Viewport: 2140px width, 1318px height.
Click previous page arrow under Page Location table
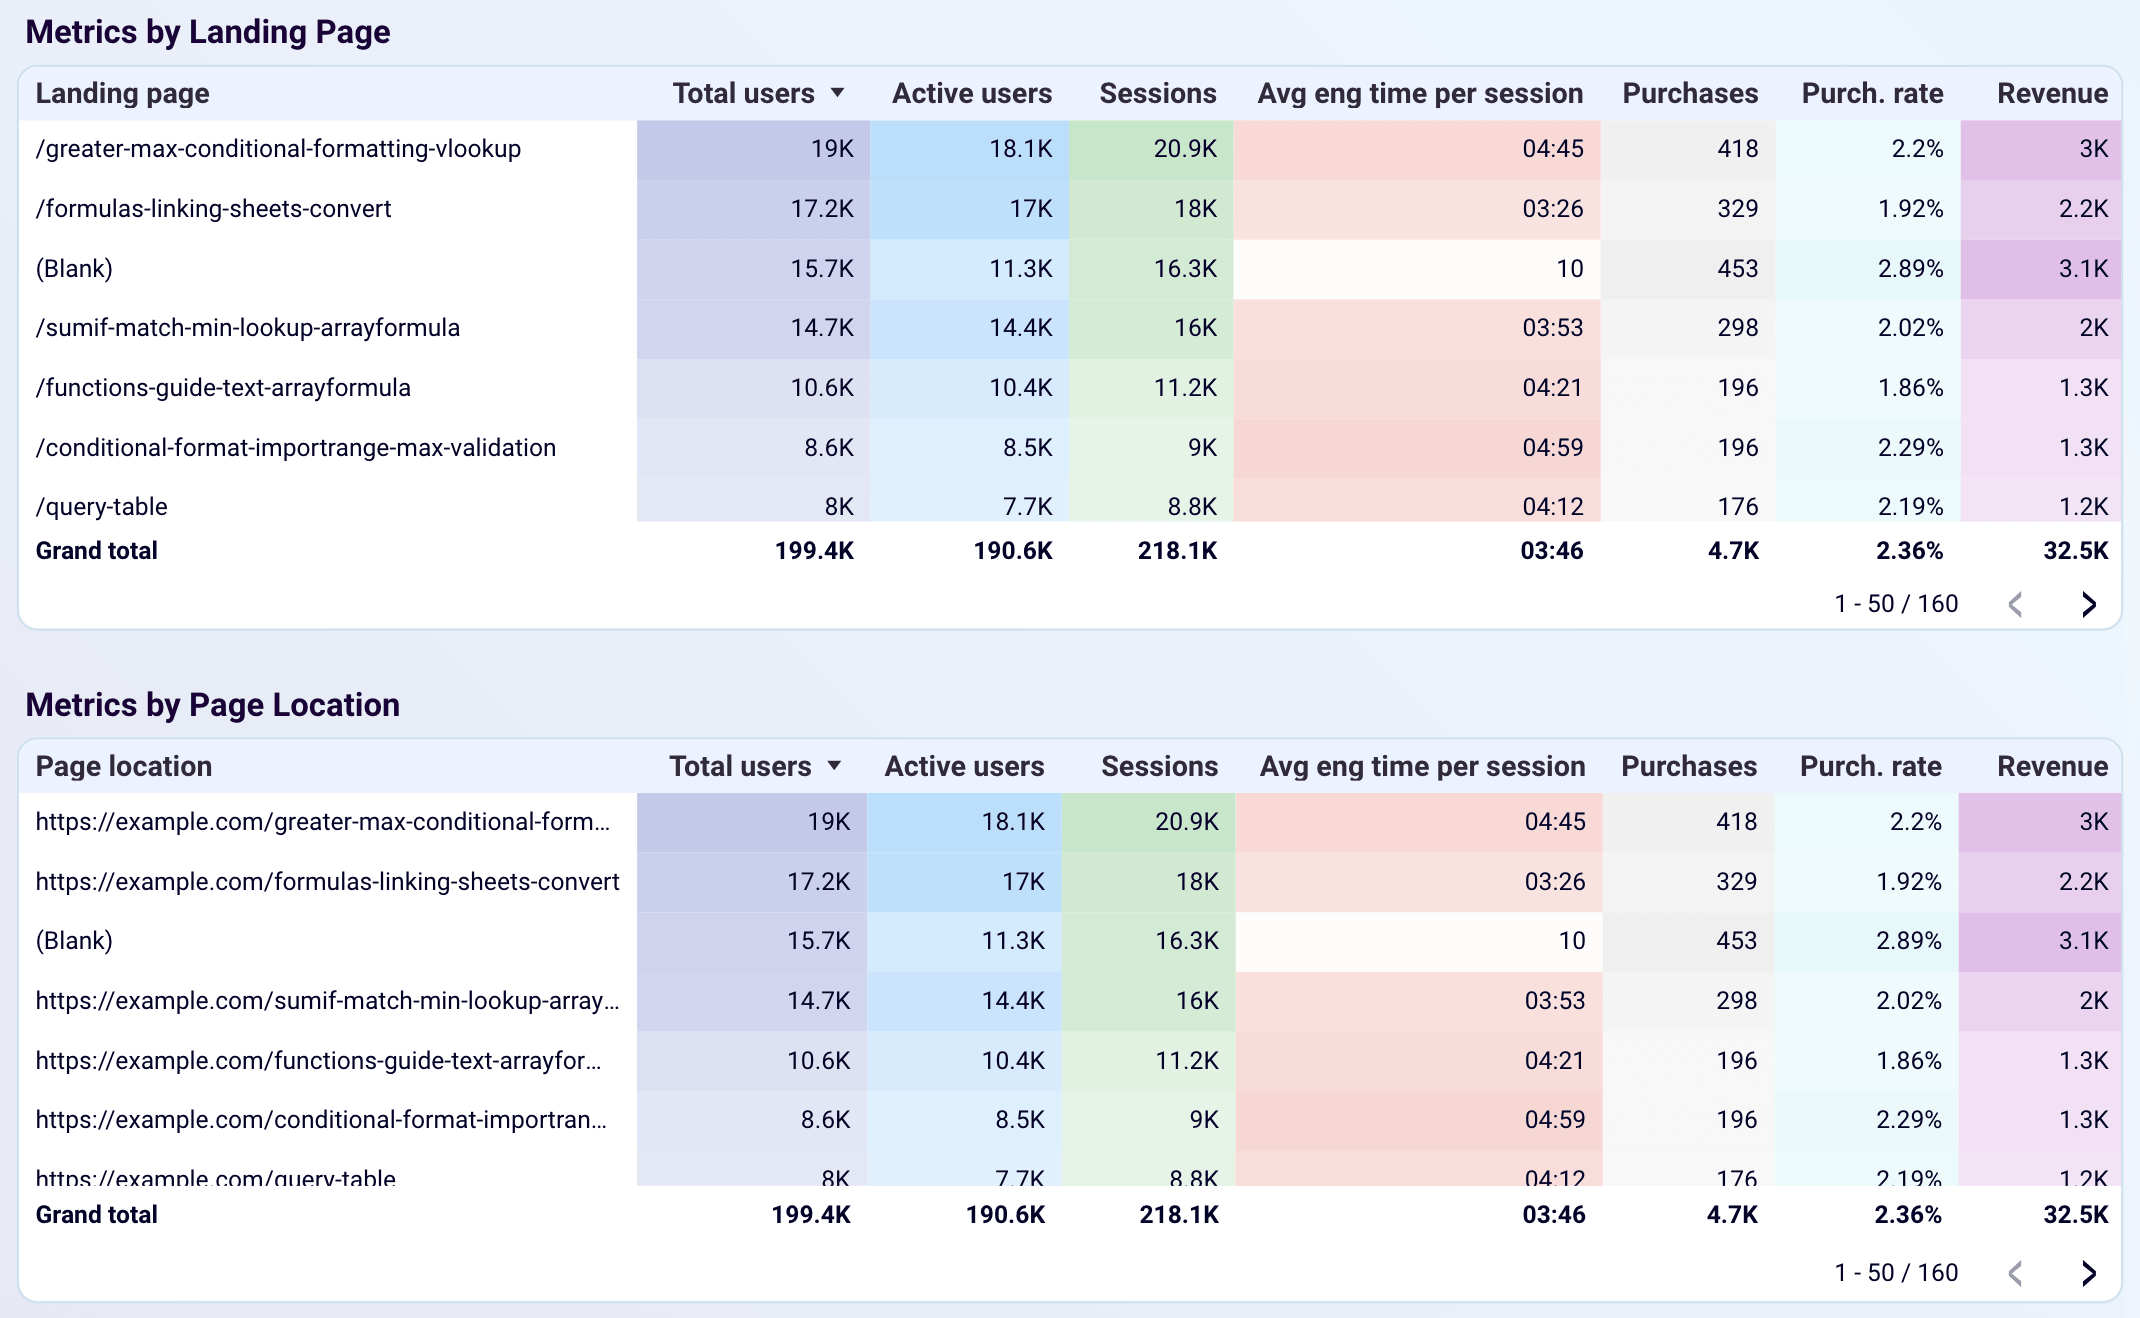[2016, 1273]
